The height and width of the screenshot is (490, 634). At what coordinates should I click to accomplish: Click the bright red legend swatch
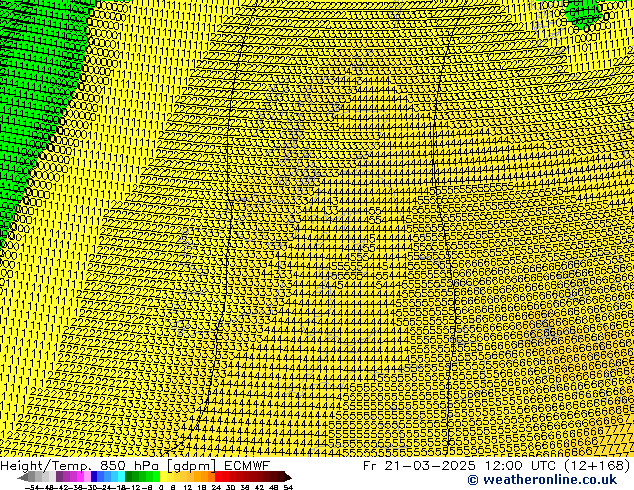218,477
